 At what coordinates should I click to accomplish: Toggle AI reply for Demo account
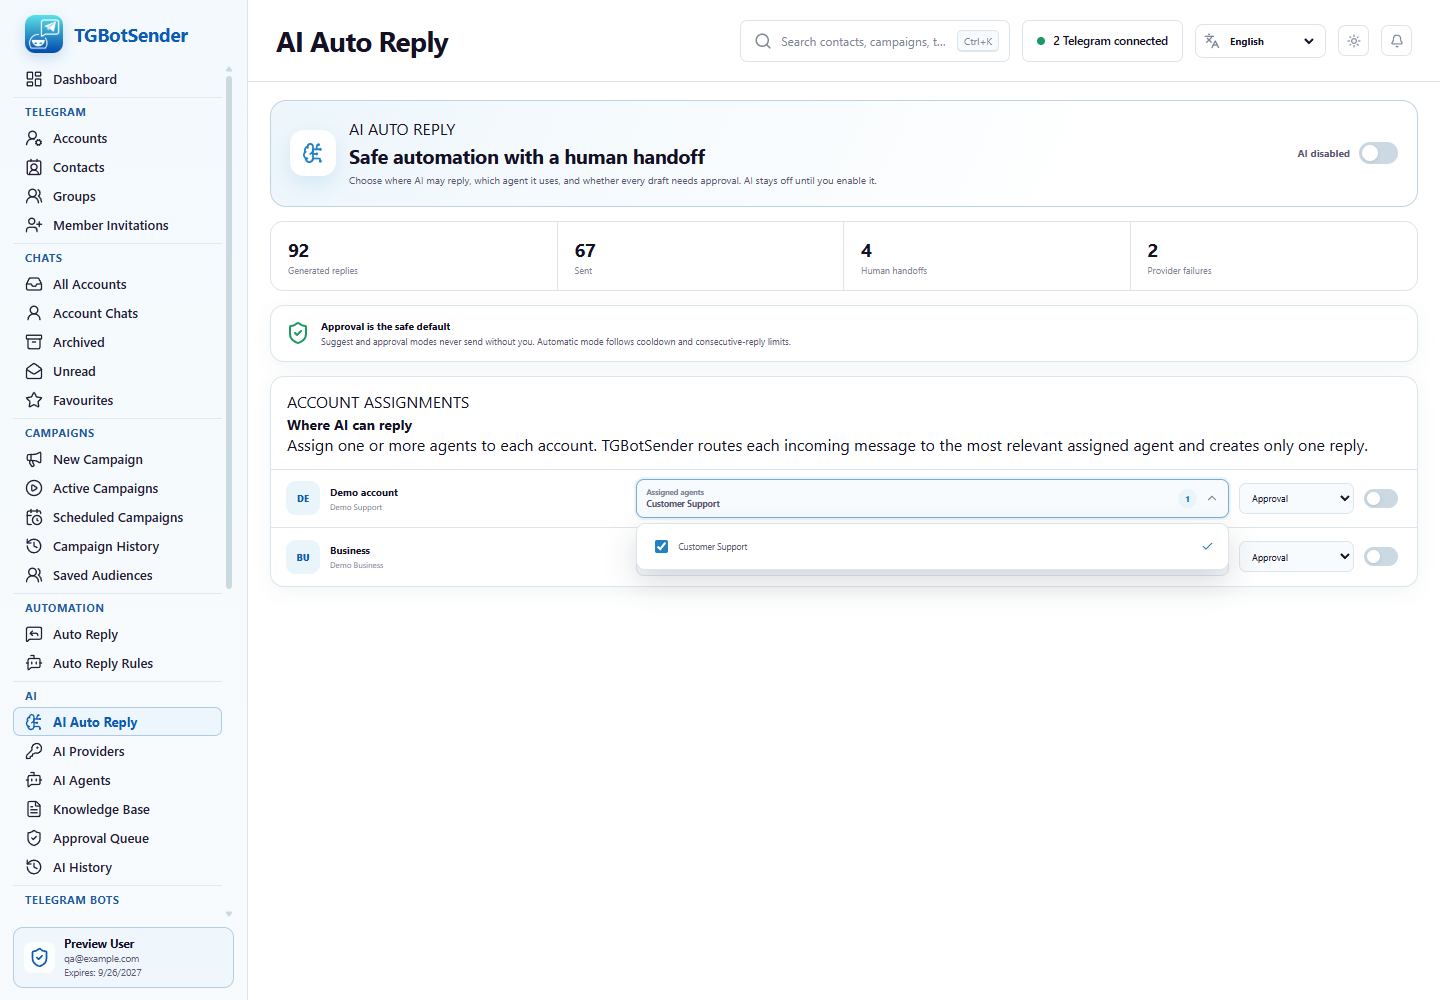[x=1381, y=498]
